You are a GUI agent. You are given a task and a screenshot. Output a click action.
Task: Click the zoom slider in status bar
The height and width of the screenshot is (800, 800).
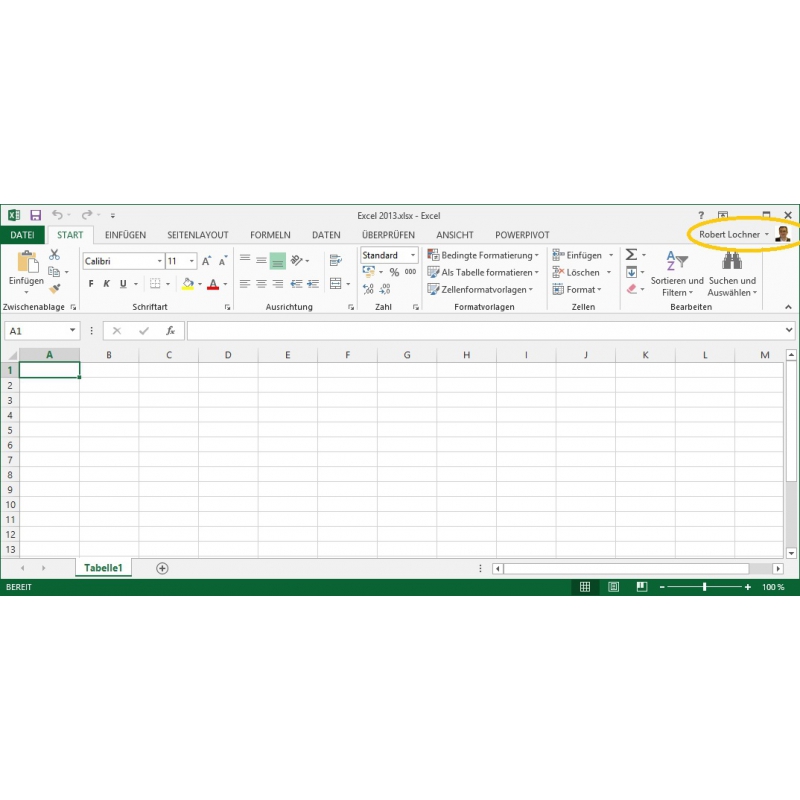pos(705,587)
